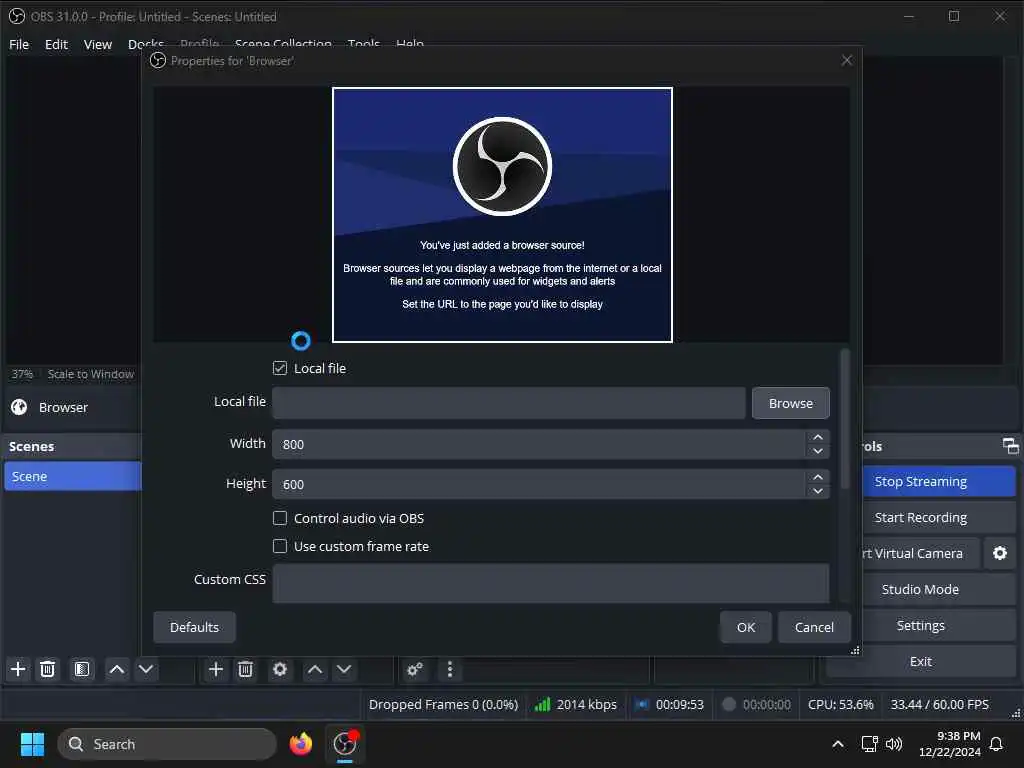Screen dimensions: 1024x768
Task: Enable Control audio via OBS
Action: [280, 519]
